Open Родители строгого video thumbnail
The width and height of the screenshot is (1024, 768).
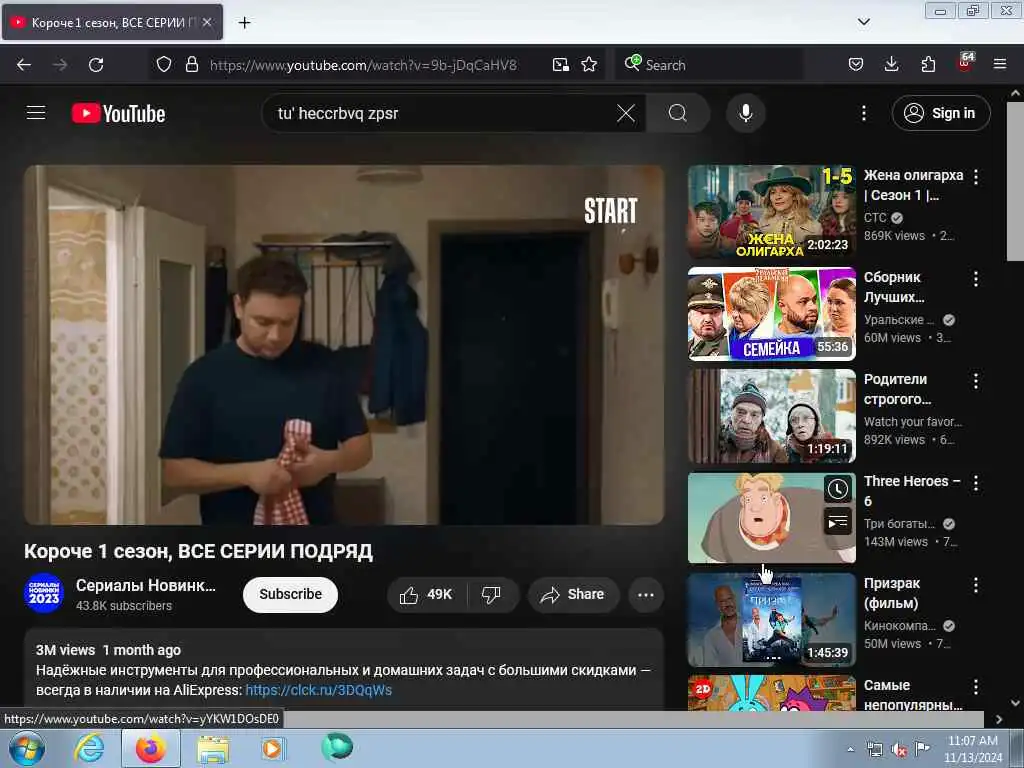pyautogui.click(x=771, y=416)
